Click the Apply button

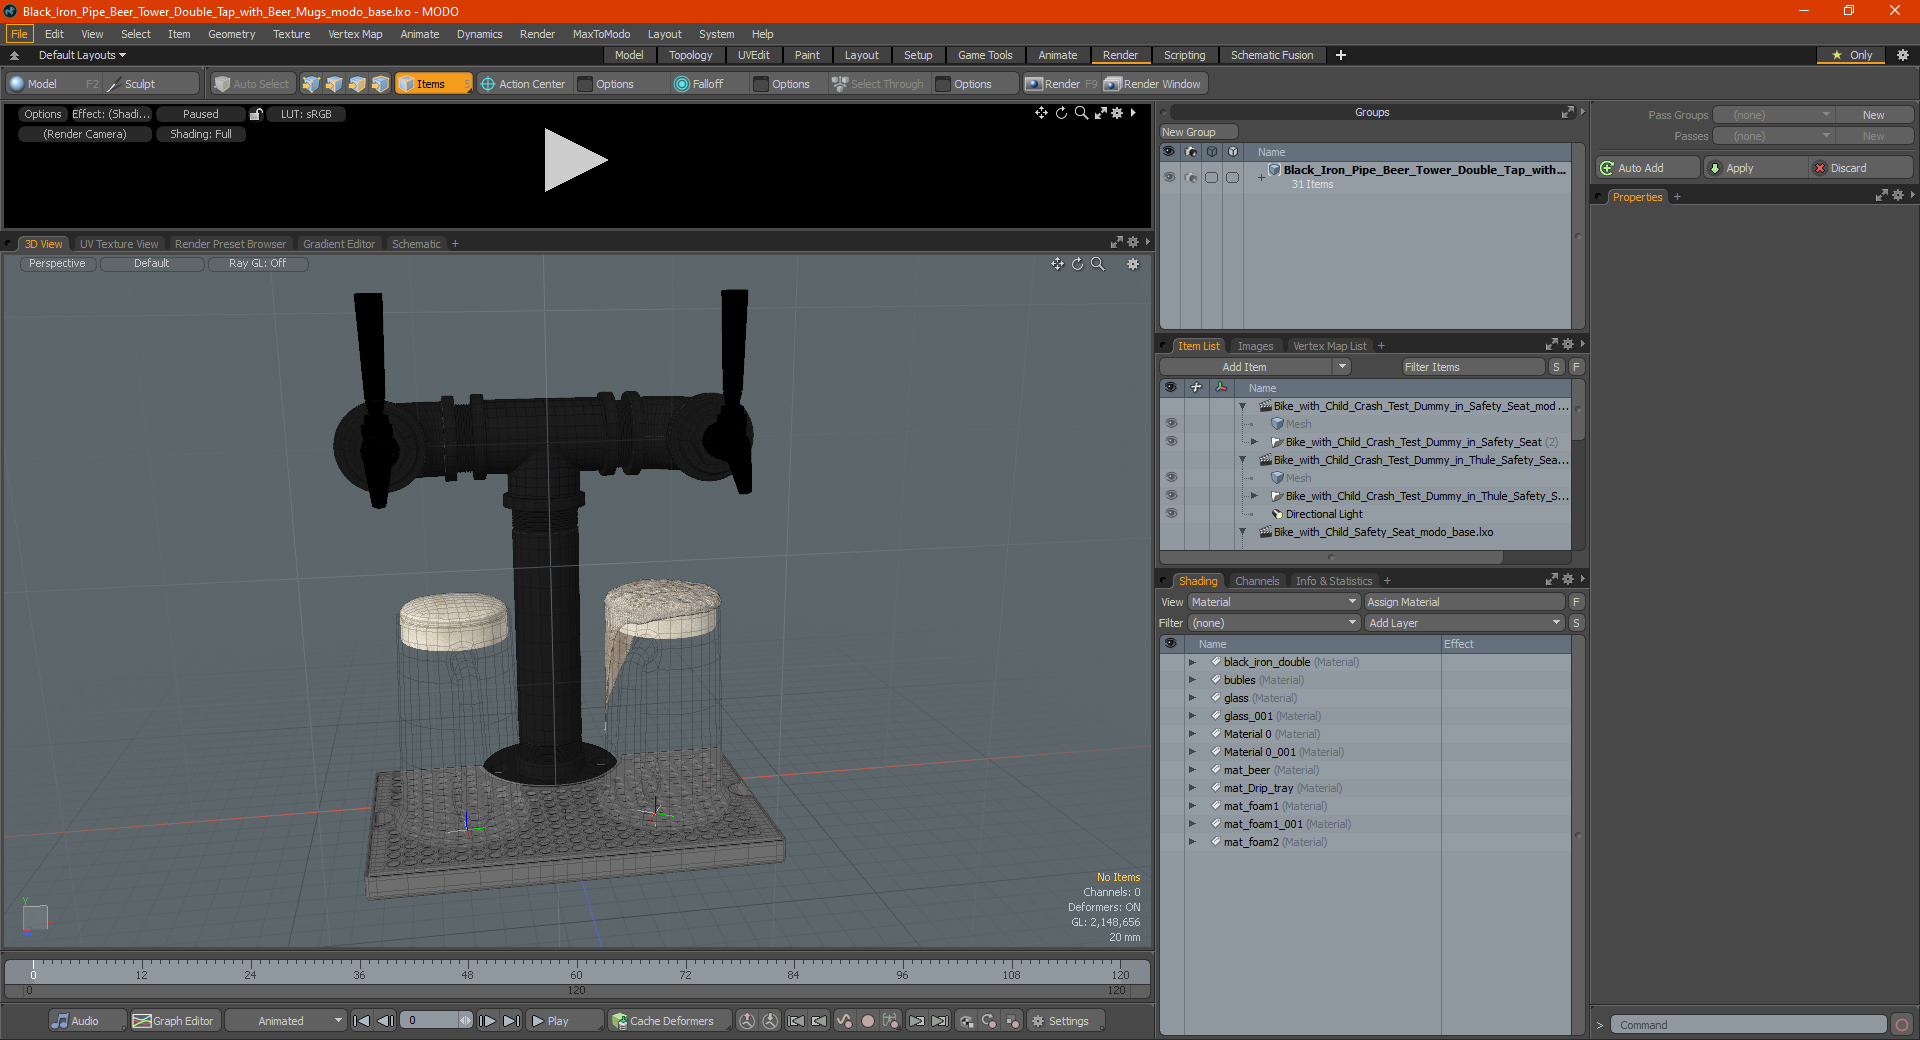pos(1756,168)
